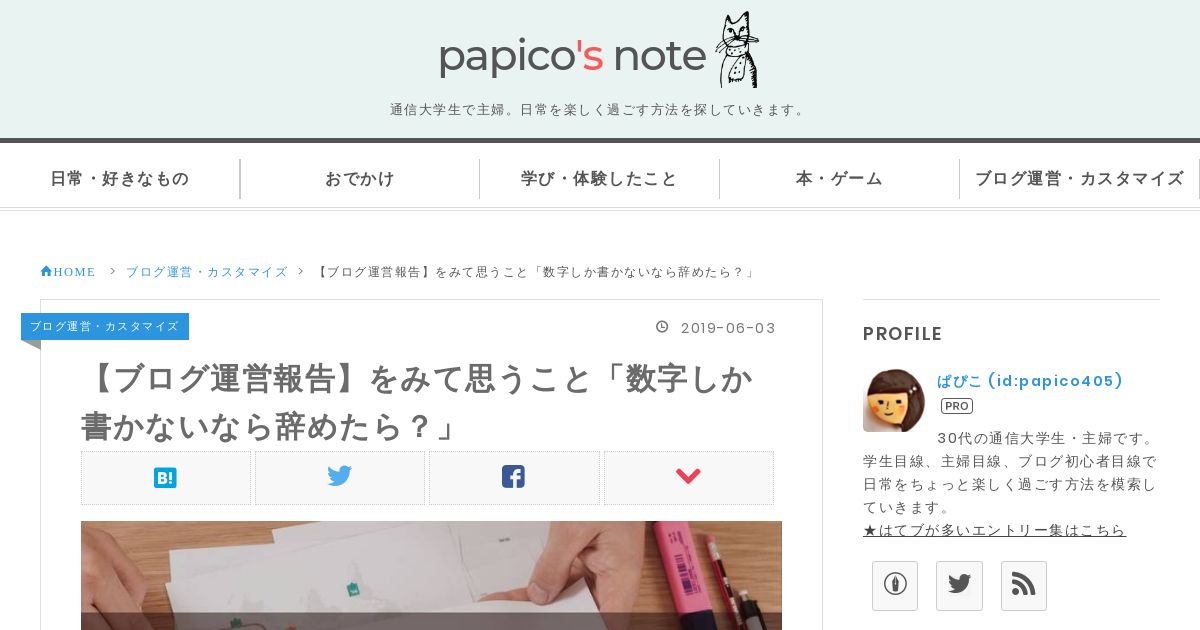
Task: Share the post using Facebook icon
Action: 514,478
